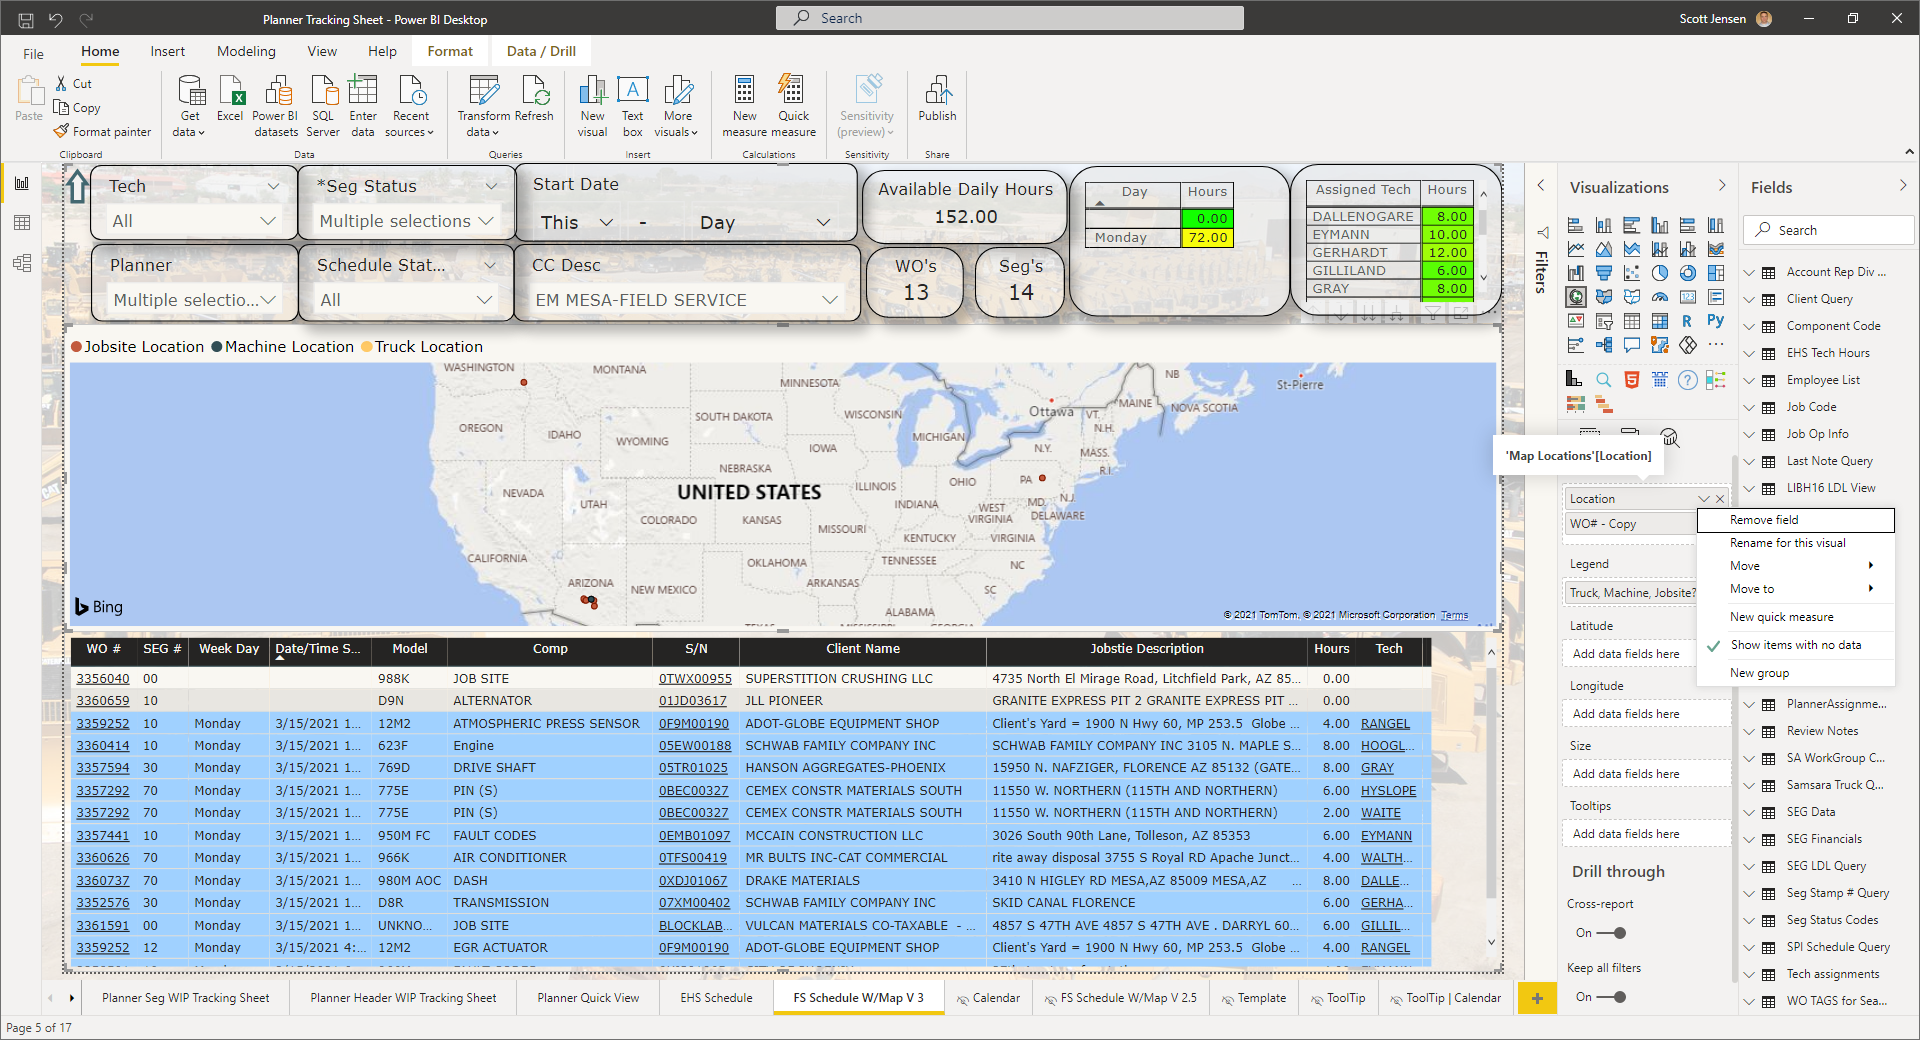Select the Gauge visual icon

pyautogui.click(x=1660, y=297)
